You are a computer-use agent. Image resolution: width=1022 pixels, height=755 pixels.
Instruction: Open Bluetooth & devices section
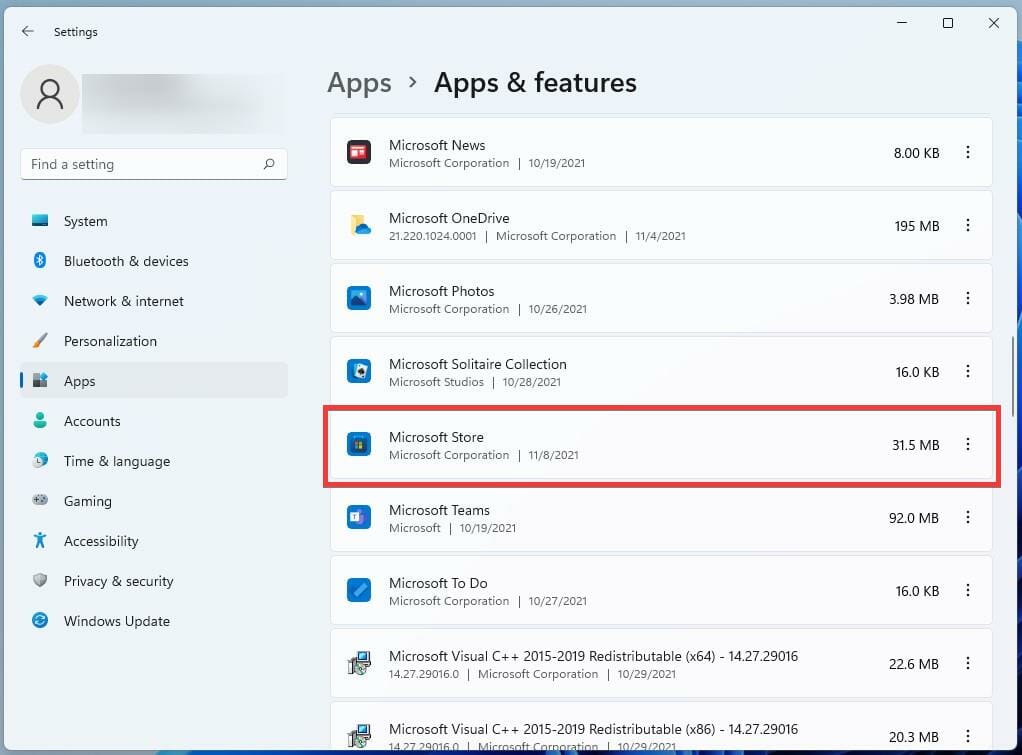click(125, 261)
